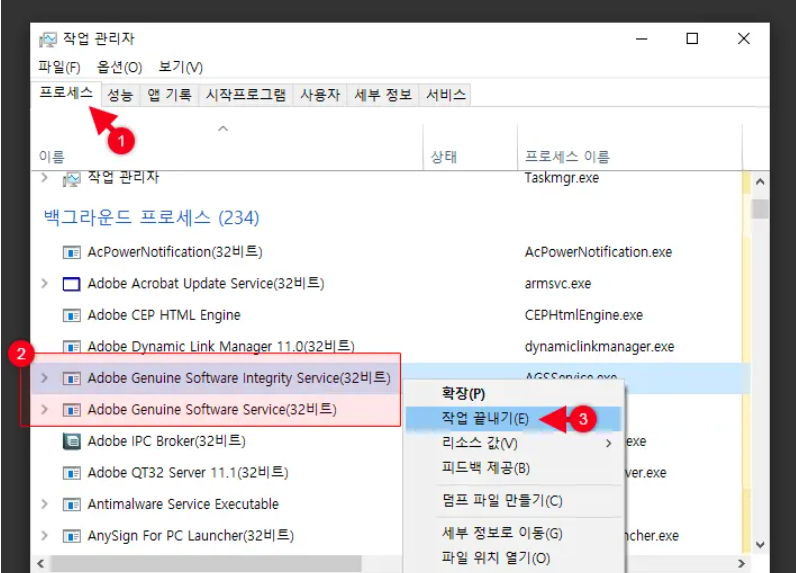Click the Adobe Genuine Software Service icon
The width and height of the screenshot is (796, 573).
point(72,410)
